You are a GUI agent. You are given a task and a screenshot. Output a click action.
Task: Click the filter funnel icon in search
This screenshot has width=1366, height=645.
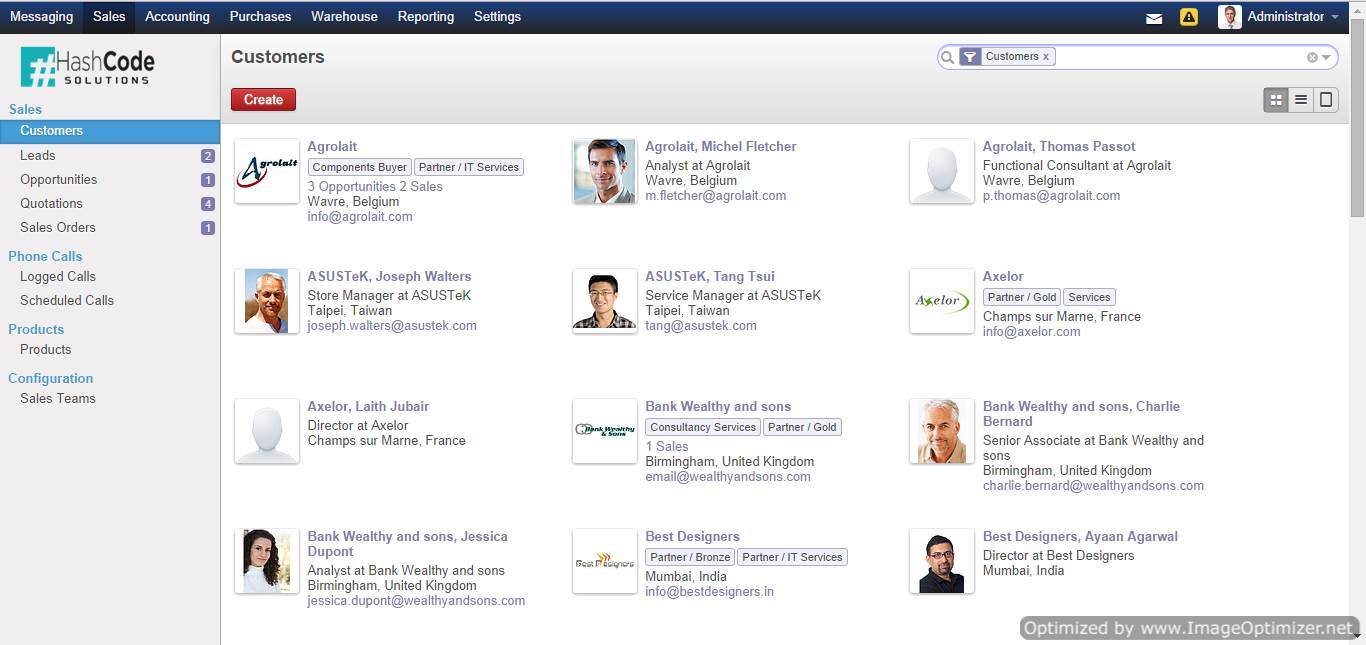coord(969,57)
